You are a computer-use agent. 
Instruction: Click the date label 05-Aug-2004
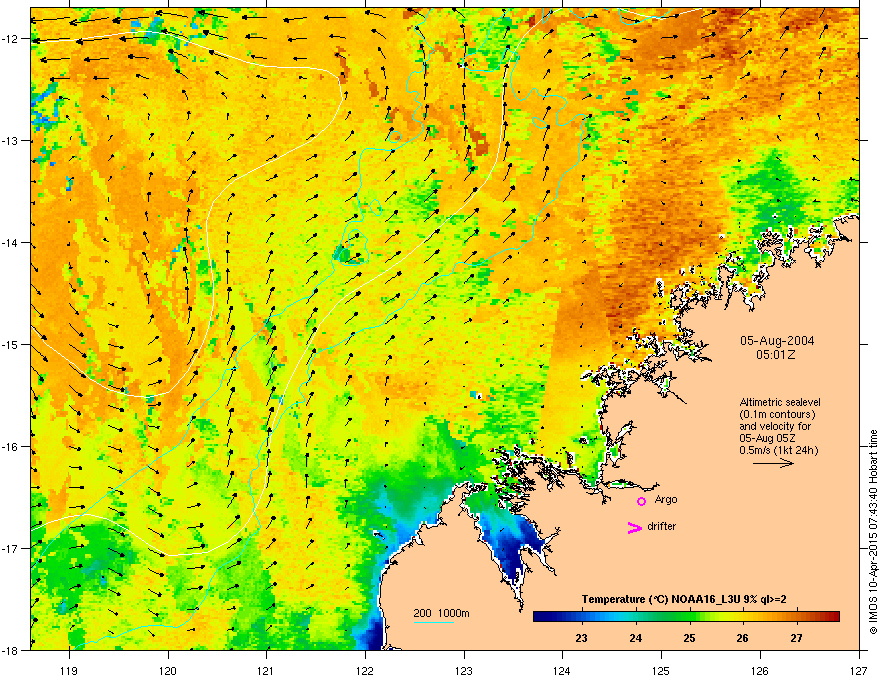[777, 341]
